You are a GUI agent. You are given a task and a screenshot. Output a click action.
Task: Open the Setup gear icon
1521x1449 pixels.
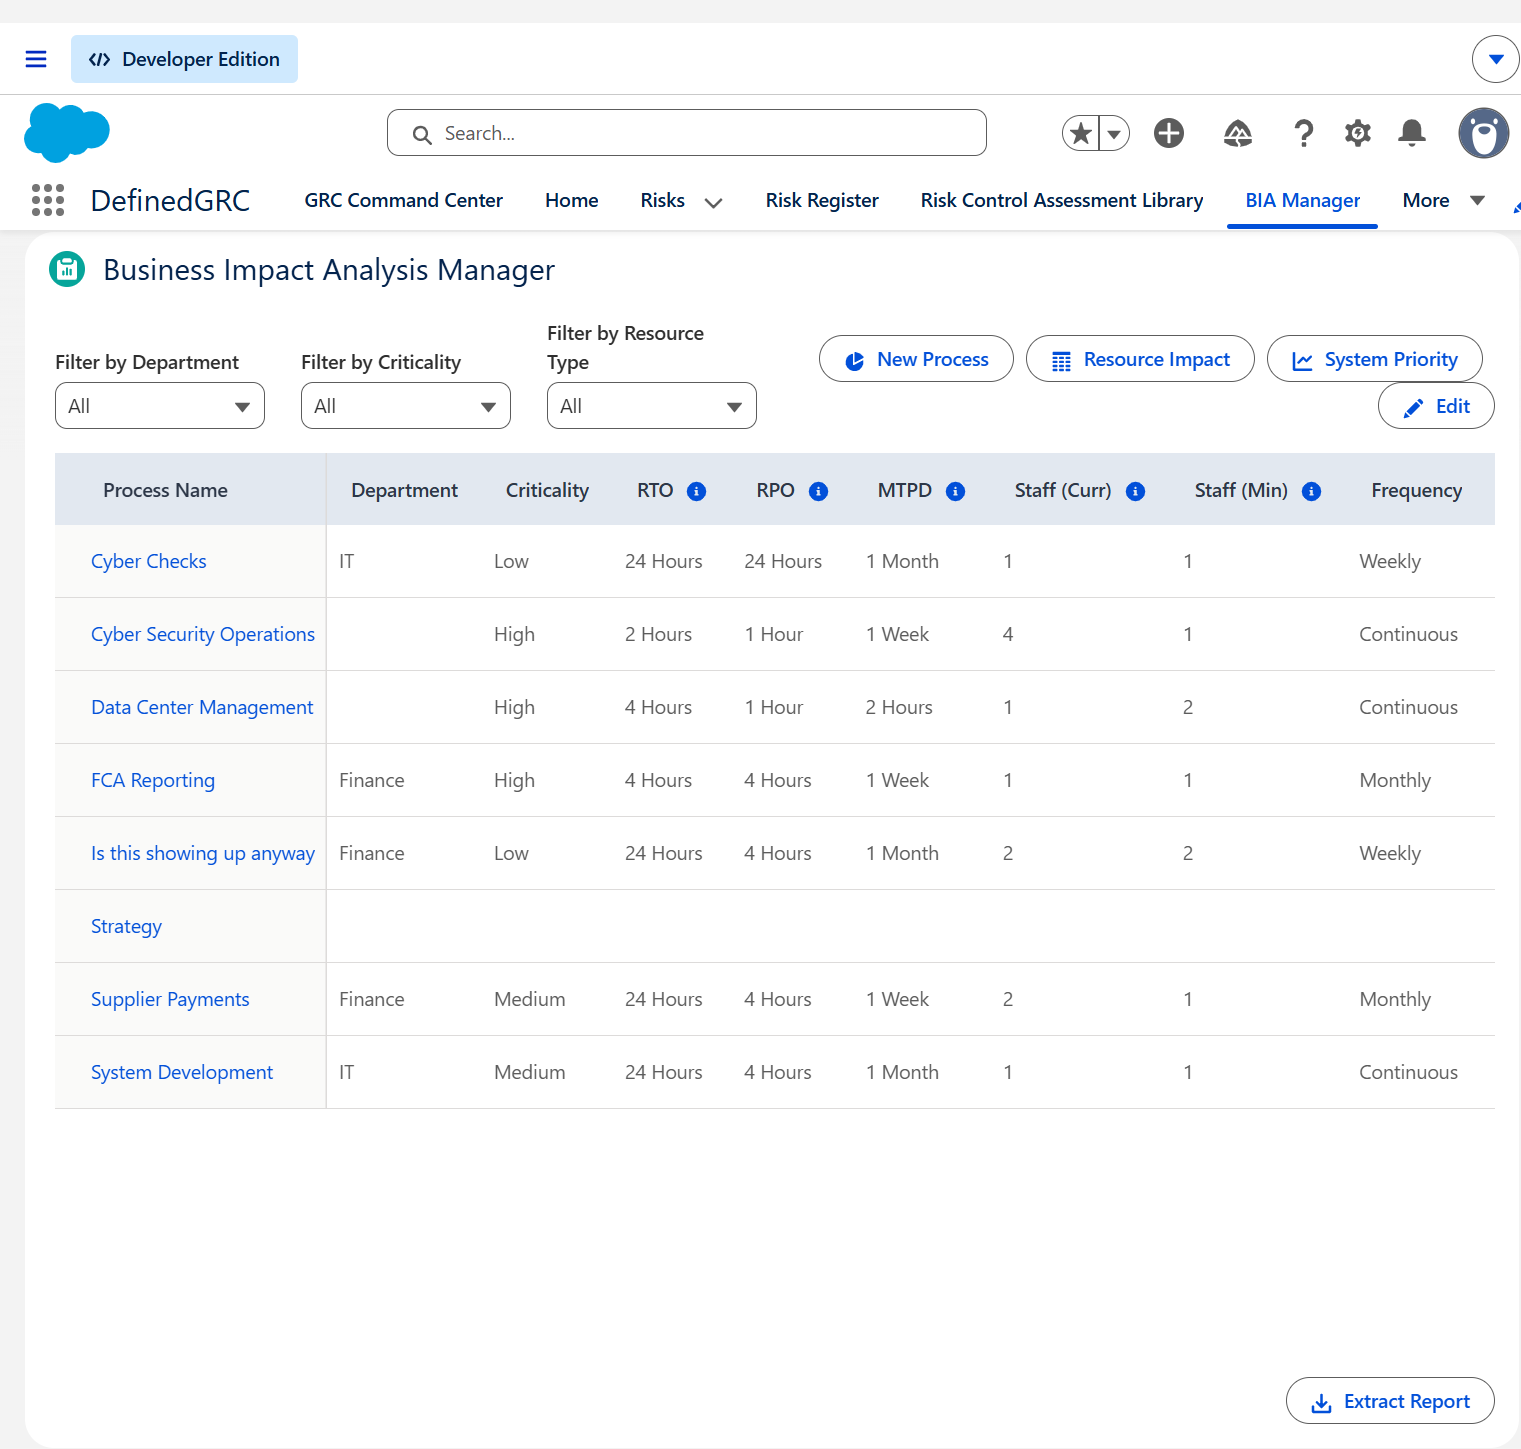click(1357, 133)
